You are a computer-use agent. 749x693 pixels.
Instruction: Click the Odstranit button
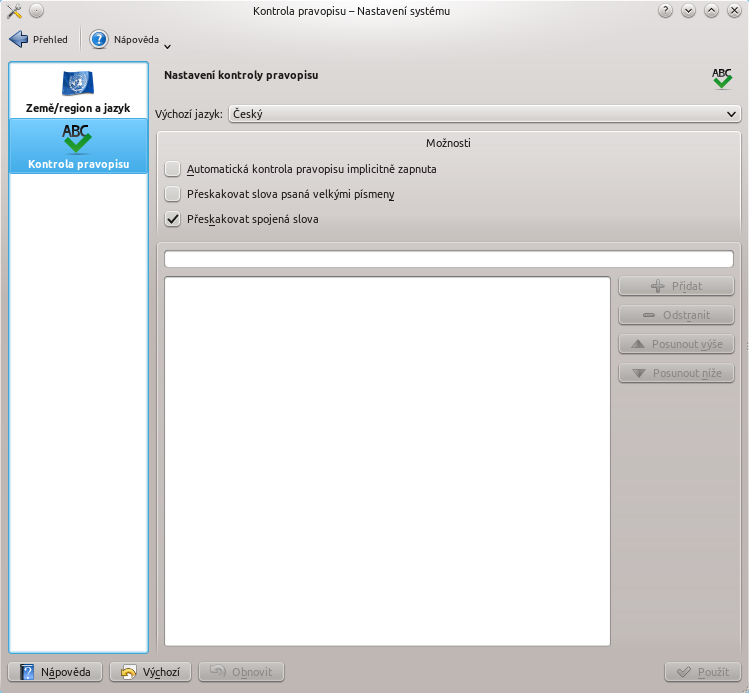[676, 315]
